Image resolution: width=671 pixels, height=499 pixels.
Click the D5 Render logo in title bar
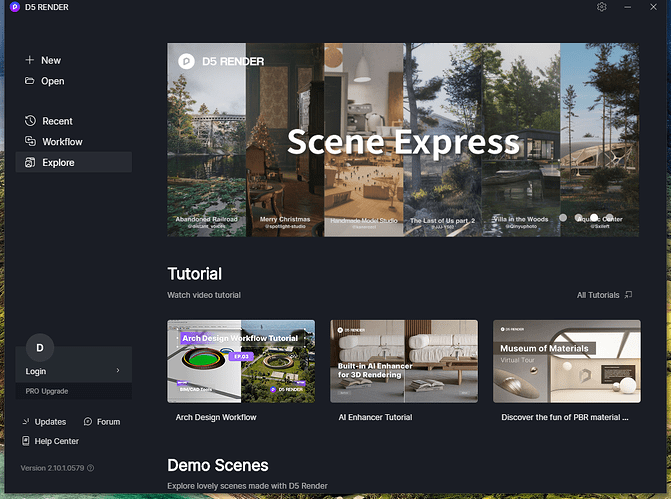(15, 7)
